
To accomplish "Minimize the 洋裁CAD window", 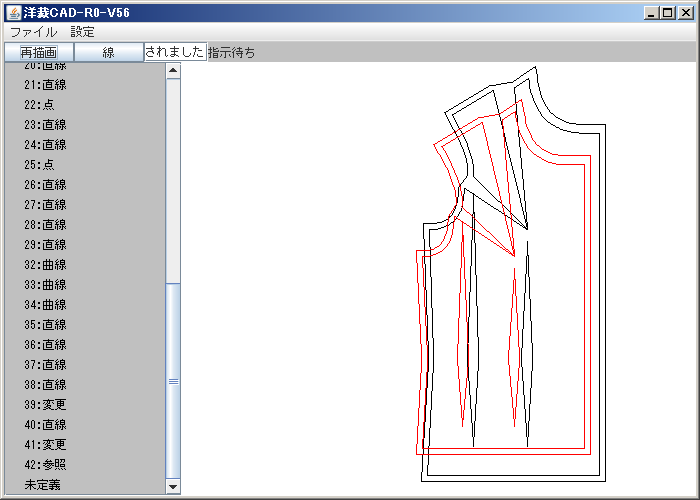I will pyautogui.click(x=651, y=13).
